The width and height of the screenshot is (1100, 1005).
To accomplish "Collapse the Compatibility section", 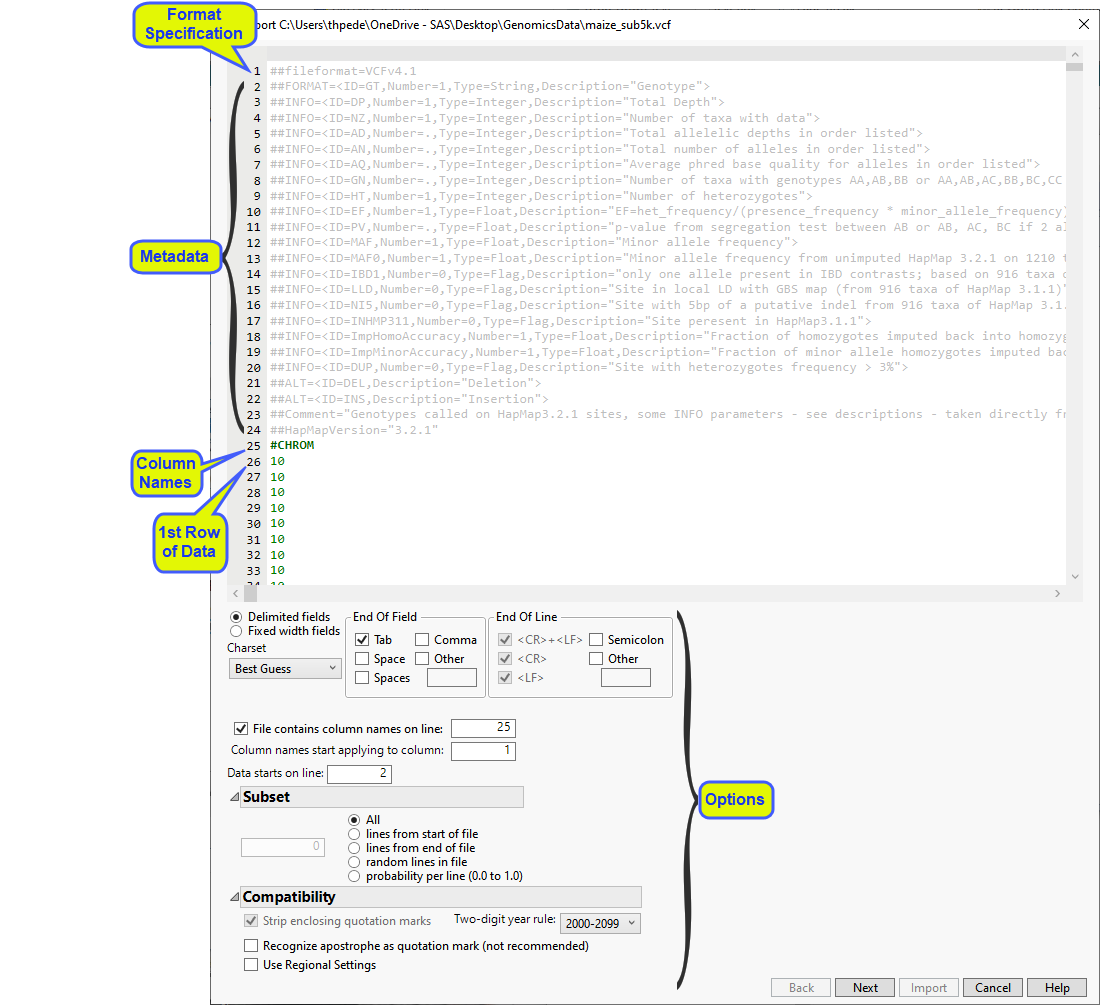I will [236, 896].
